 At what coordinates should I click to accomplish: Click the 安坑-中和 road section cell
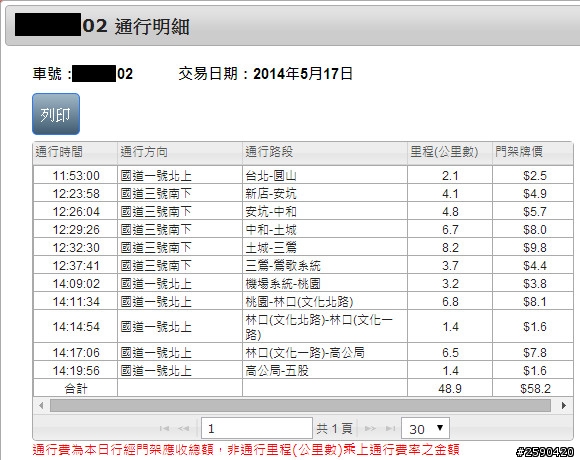(325, 212)
